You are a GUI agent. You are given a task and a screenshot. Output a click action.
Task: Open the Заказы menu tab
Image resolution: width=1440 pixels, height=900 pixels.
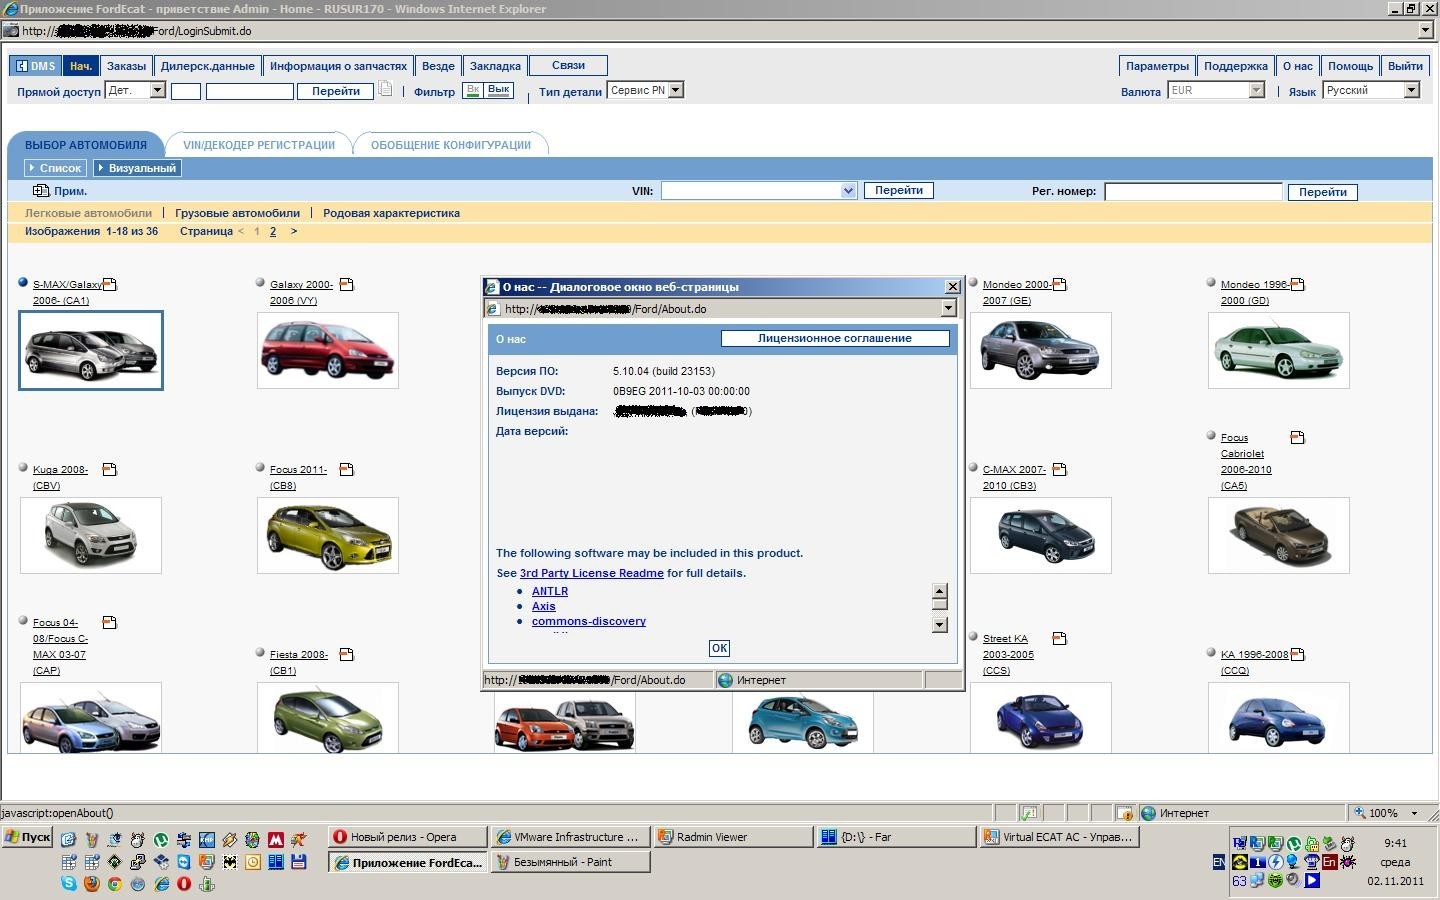click(x=126, y=66)
